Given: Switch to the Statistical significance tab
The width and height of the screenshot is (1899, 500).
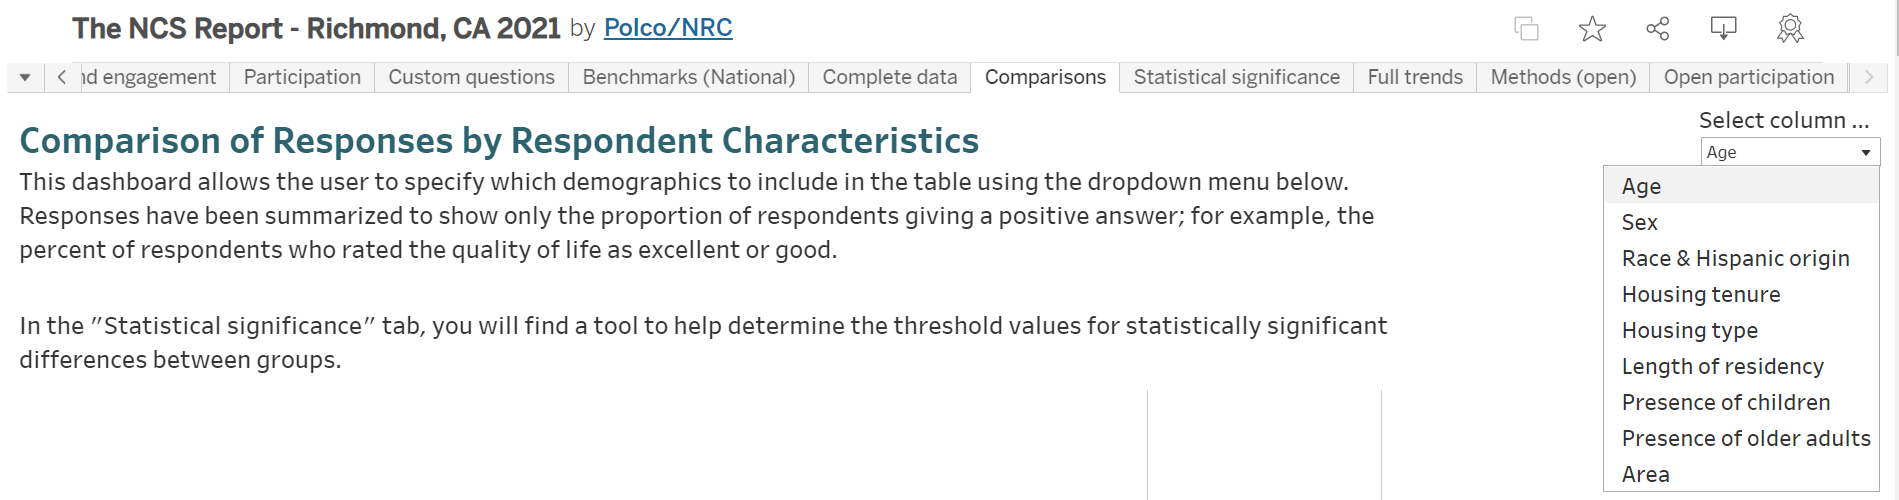Looking at the screenshot, I should coord(1236,77).
